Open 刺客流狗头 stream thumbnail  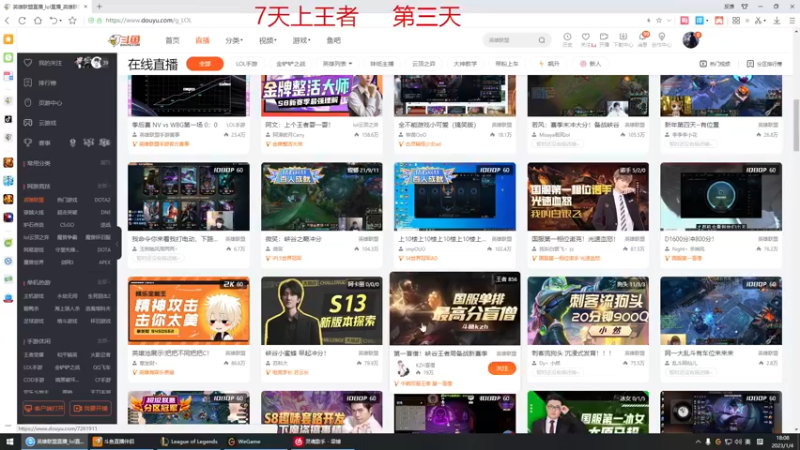tap(588, 311)
